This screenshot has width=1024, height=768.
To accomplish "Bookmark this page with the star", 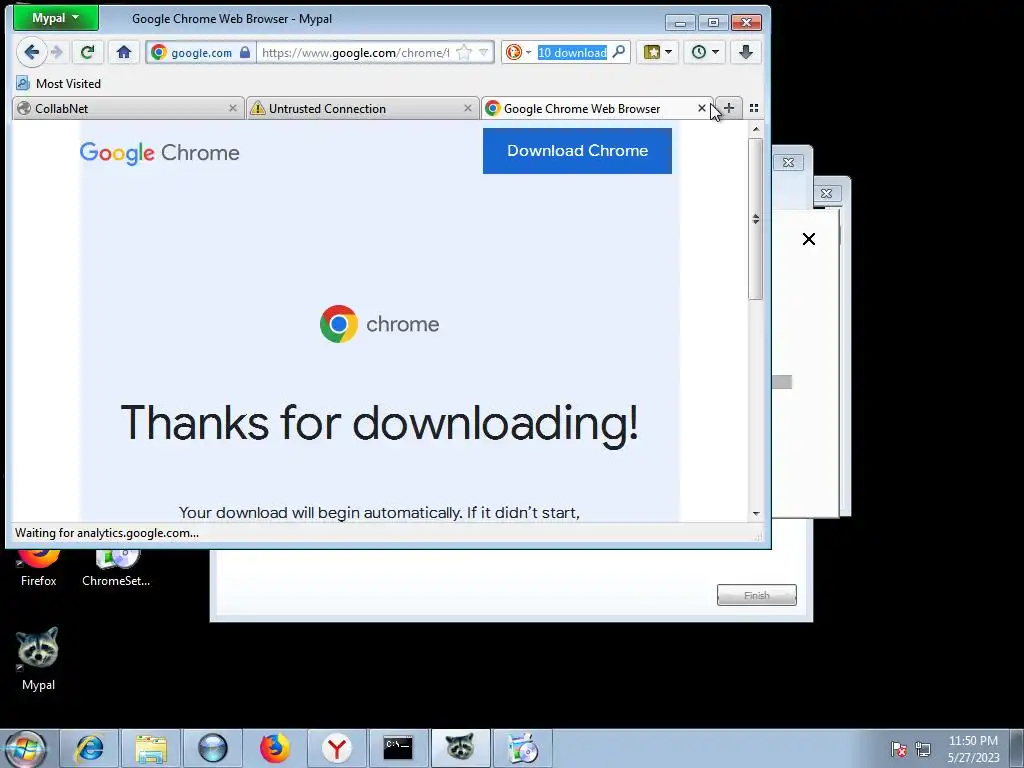I will click(x=464, y=52).
